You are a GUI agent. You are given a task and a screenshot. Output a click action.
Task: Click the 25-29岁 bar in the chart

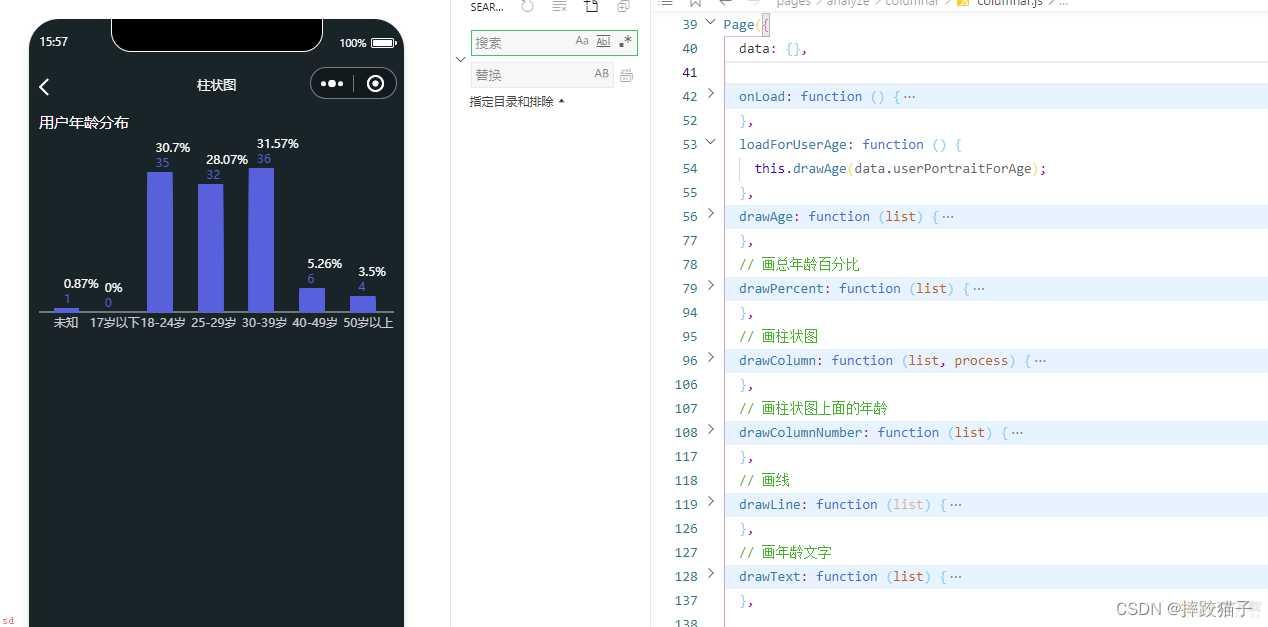point(211,248)
